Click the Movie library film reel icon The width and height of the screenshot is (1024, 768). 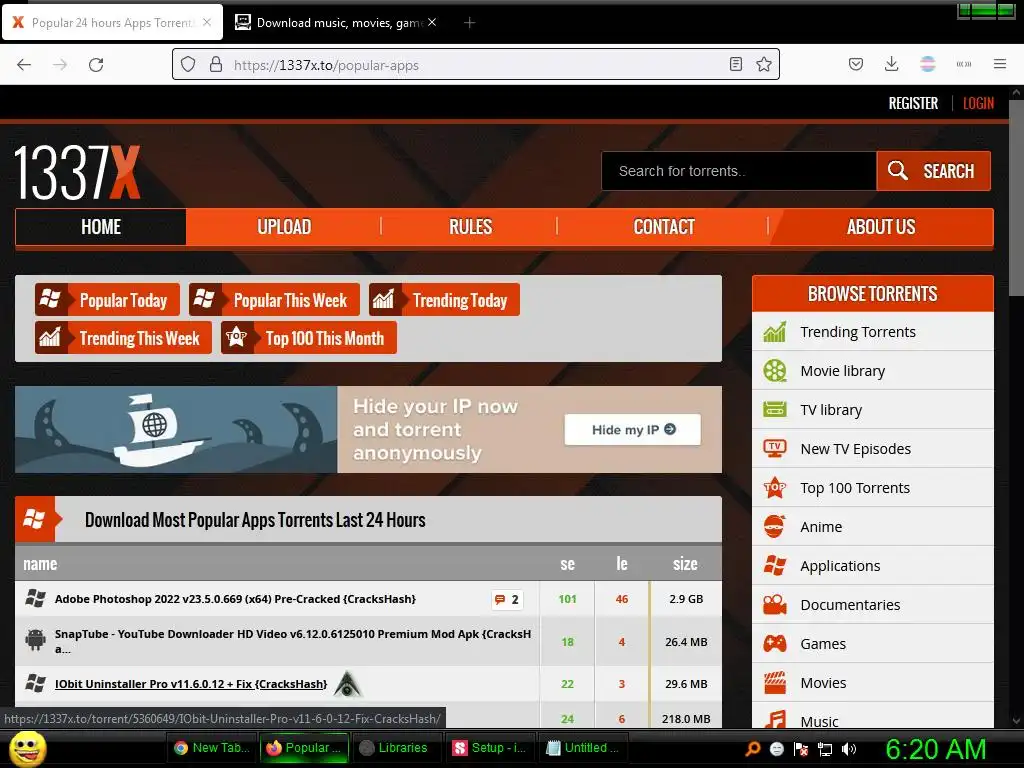775,371
